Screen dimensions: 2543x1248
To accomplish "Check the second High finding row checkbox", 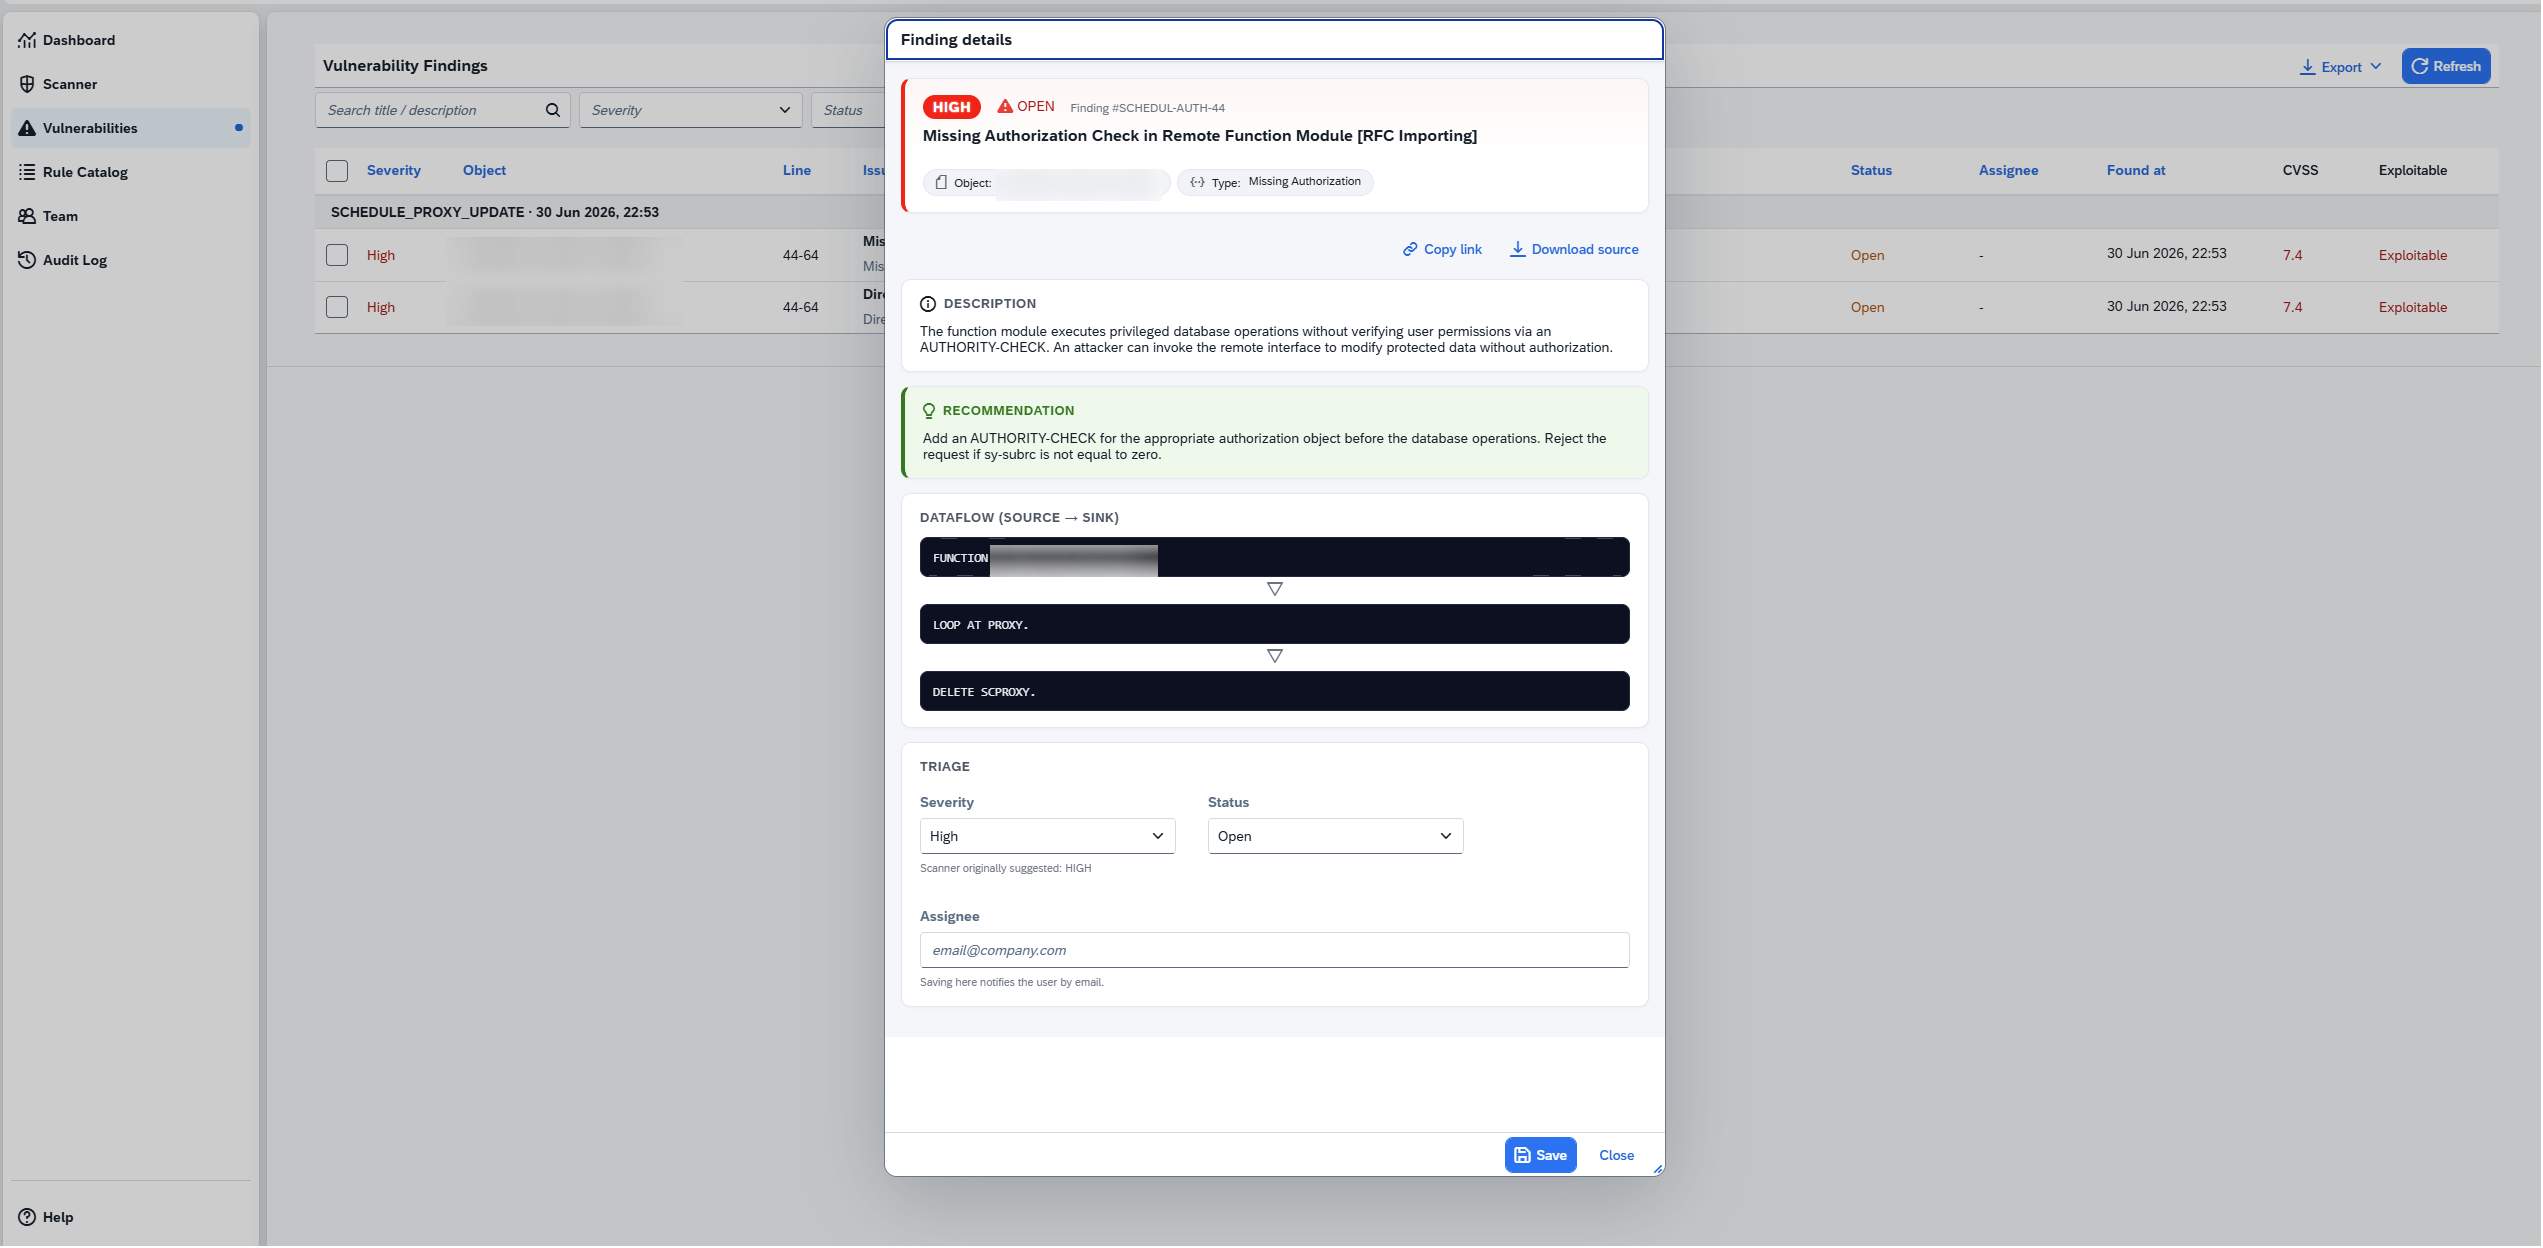I will (337, 307).
